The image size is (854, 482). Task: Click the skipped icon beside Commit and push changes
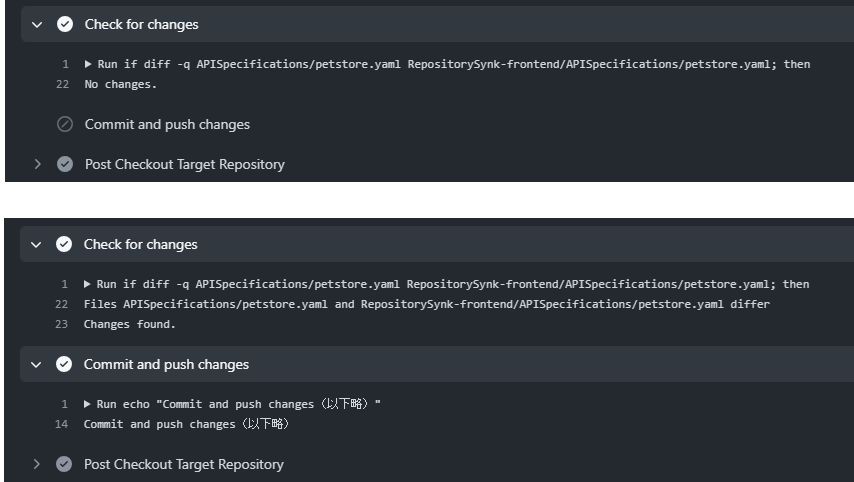(x=65, y=125)
